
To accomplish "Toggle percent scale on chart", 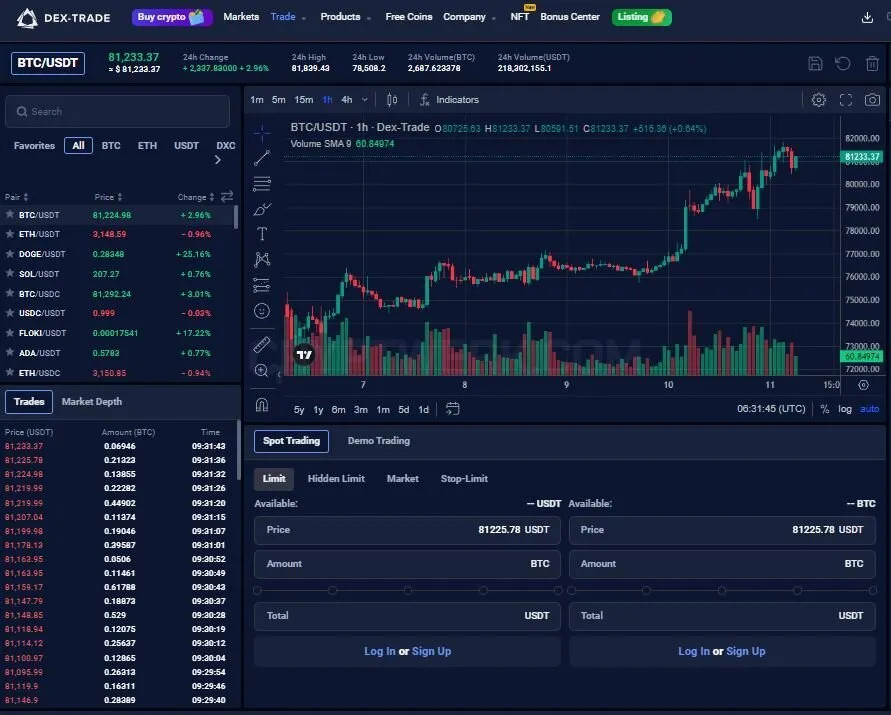I will 825,409.
